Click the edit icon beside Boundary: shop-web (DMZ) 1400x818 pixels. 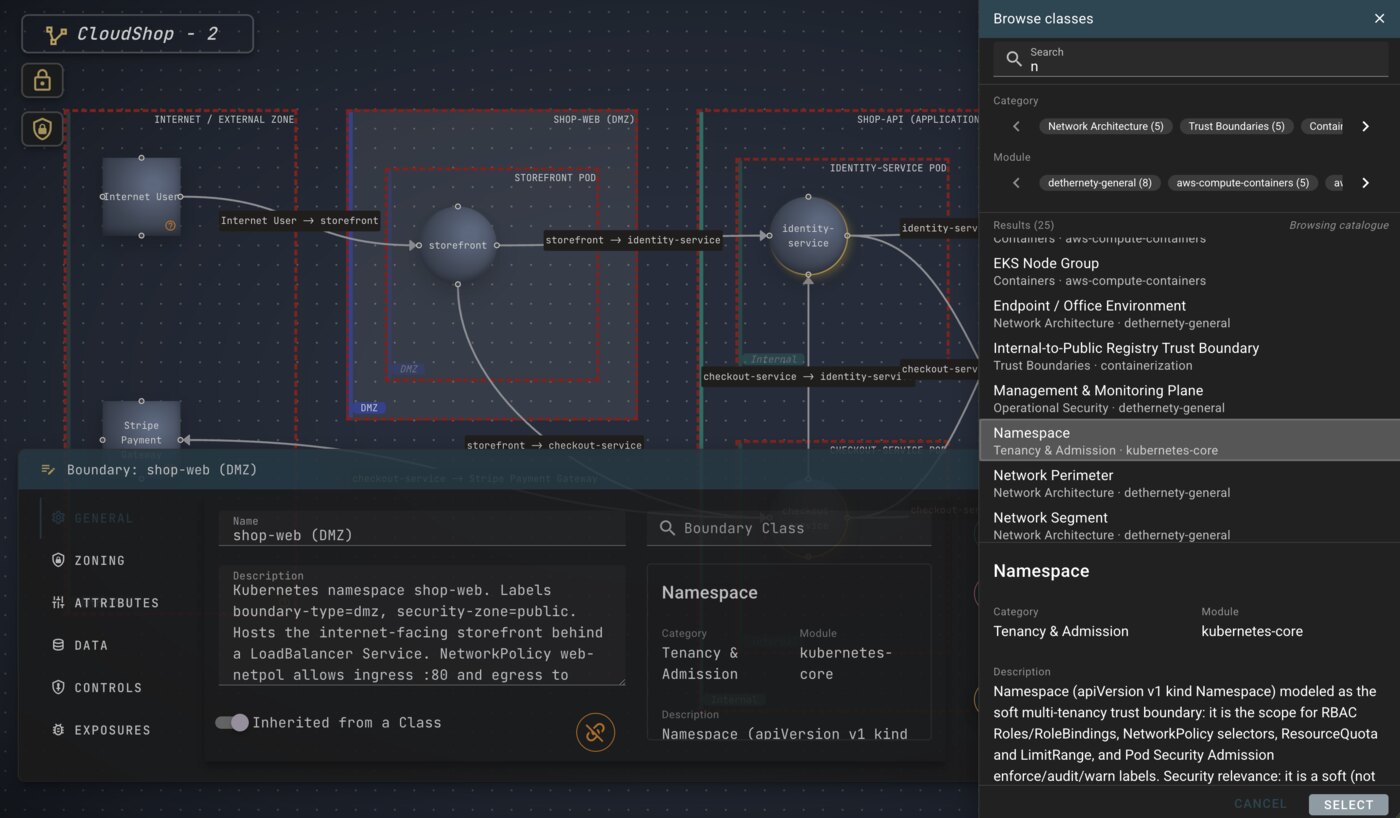click(x=48, y=469)
